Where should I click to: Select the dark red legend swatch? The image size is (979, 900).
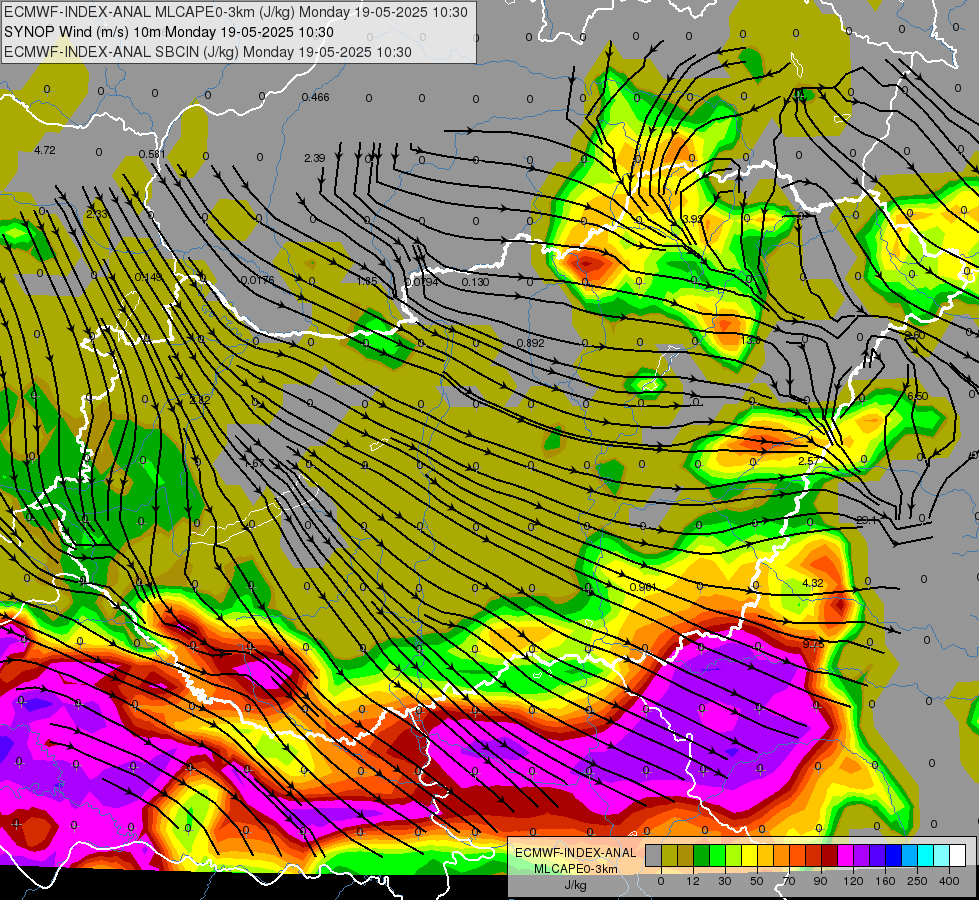click(830, 855)
